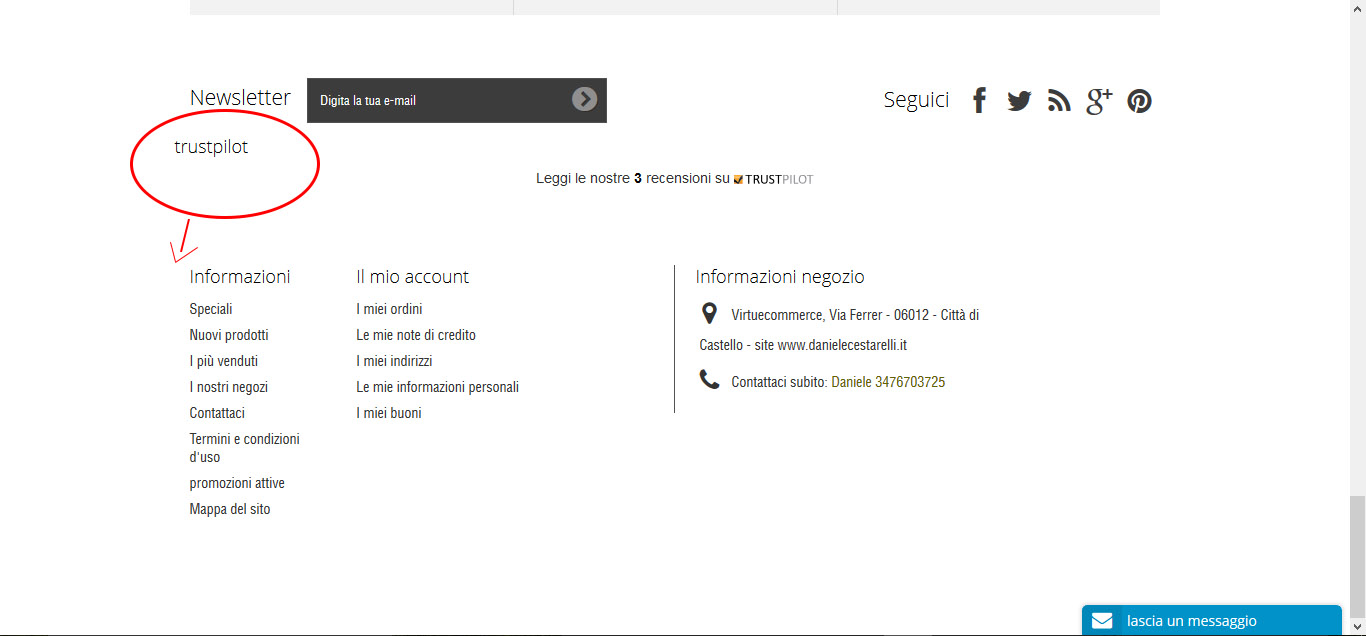Open Le mie informazioni personali

click(437, 387)
